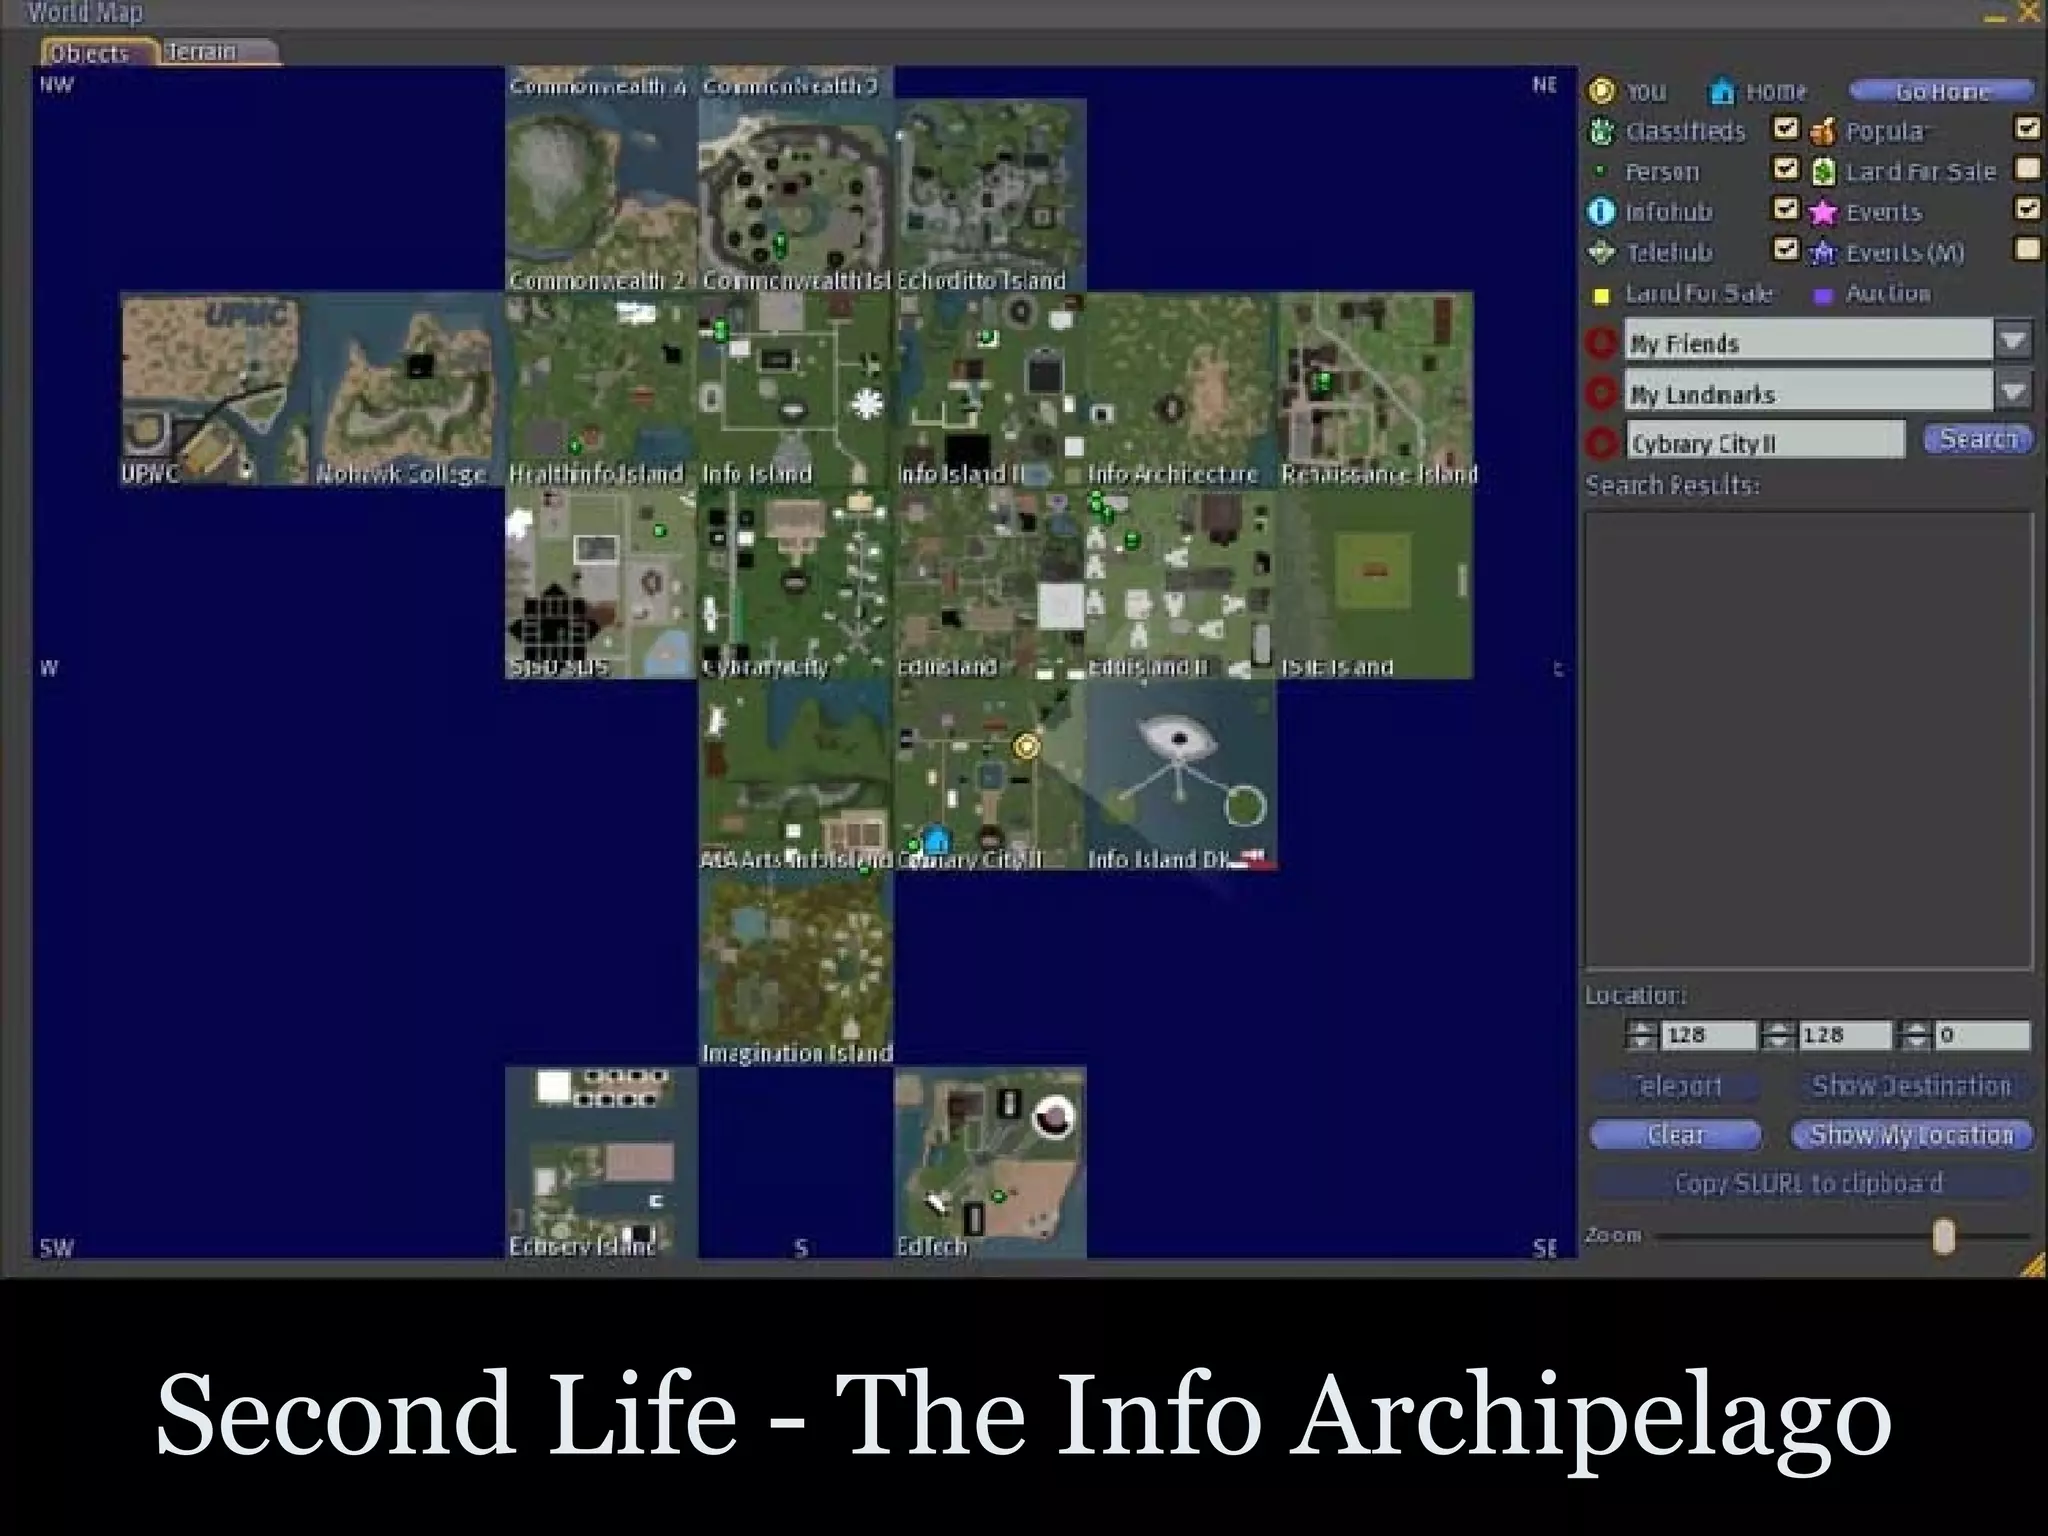Toggle the Telehub checkbox
2048x1536 pixels.
point(1786,248)
